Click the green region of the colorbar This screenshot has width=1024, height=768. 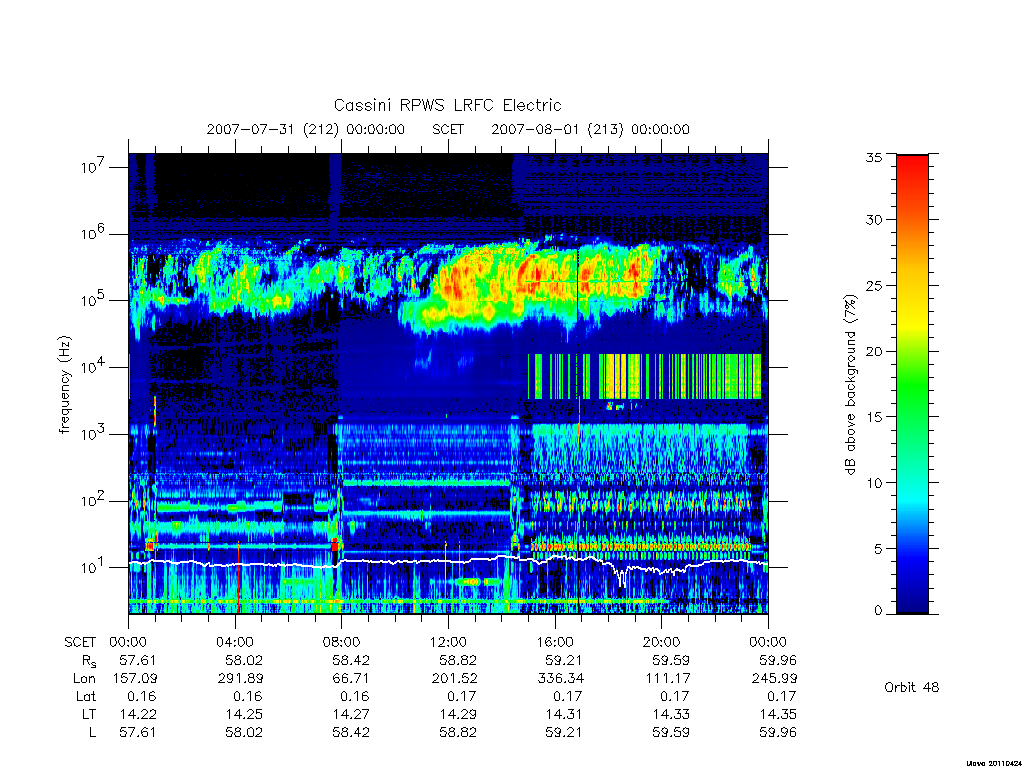point(912,385)
